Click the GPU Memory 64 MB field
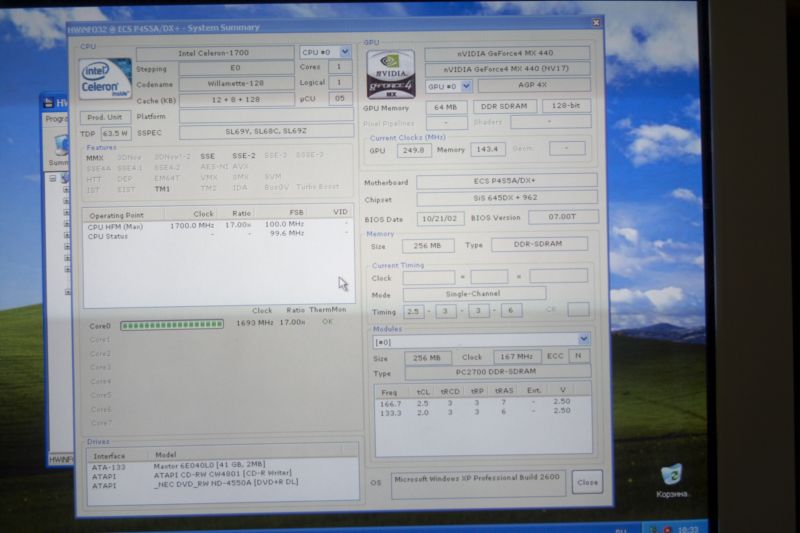Screen dimensions: 800x533 445,107
